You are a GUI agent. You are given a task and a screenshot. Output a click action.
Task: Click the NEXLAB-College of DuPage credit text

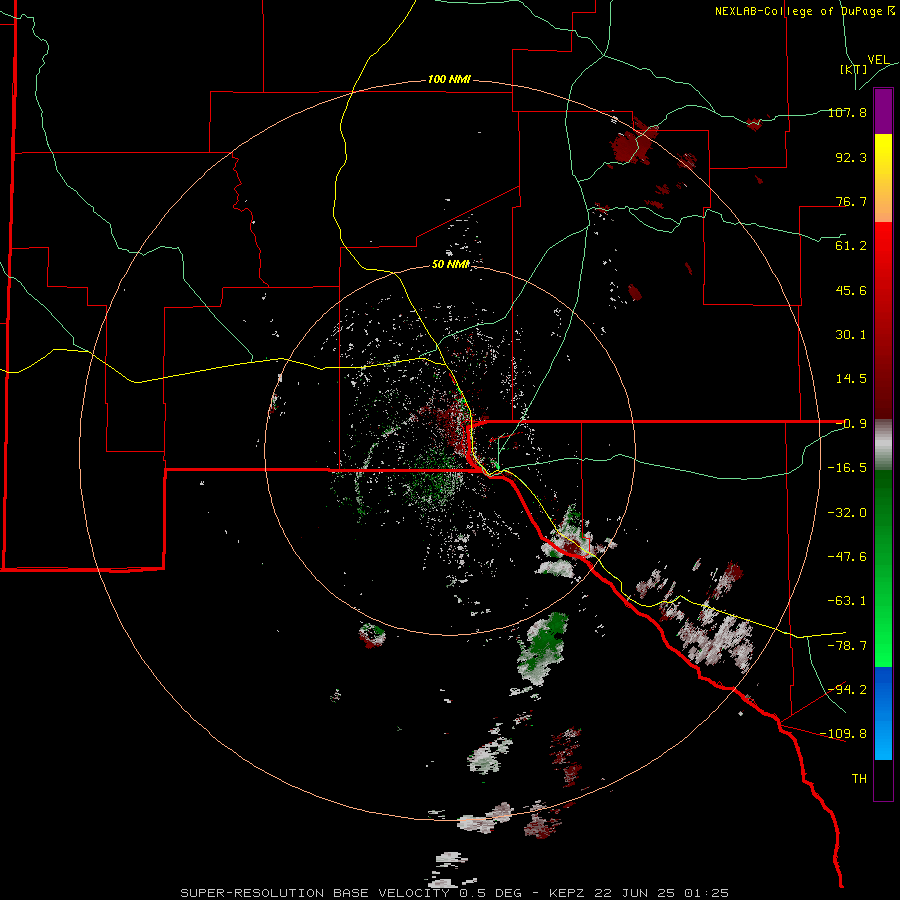tap(804, 11)
